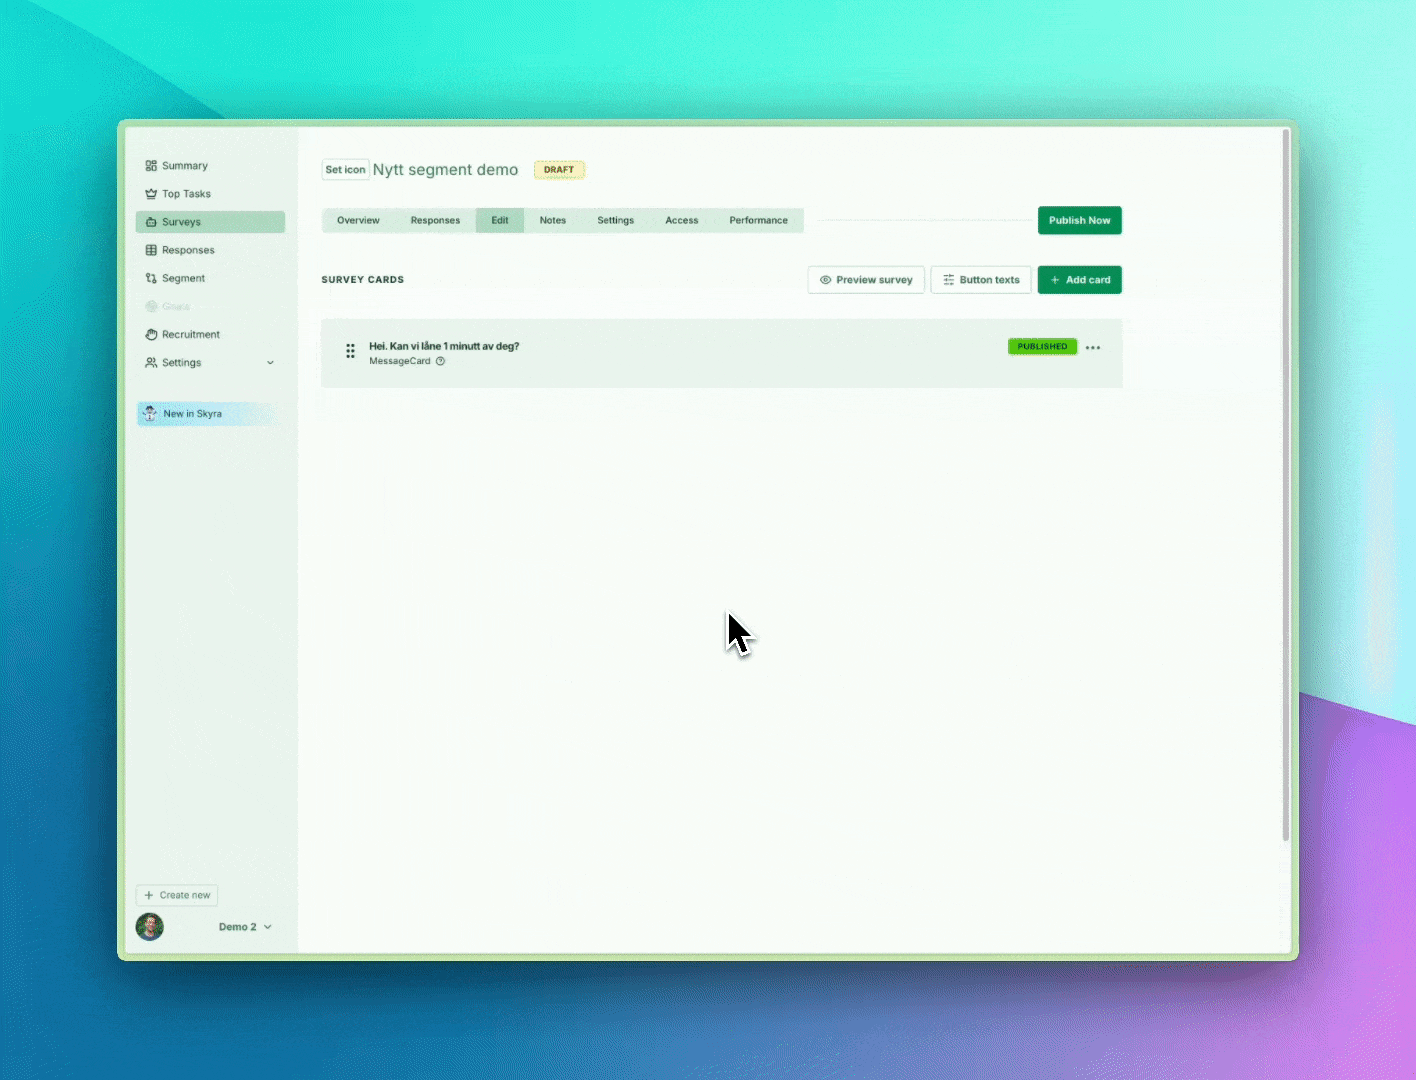Viewport: 1416px width, 1080px height.
Task: Open the Responses table icon in sidebar
Action: coord(151,250)
